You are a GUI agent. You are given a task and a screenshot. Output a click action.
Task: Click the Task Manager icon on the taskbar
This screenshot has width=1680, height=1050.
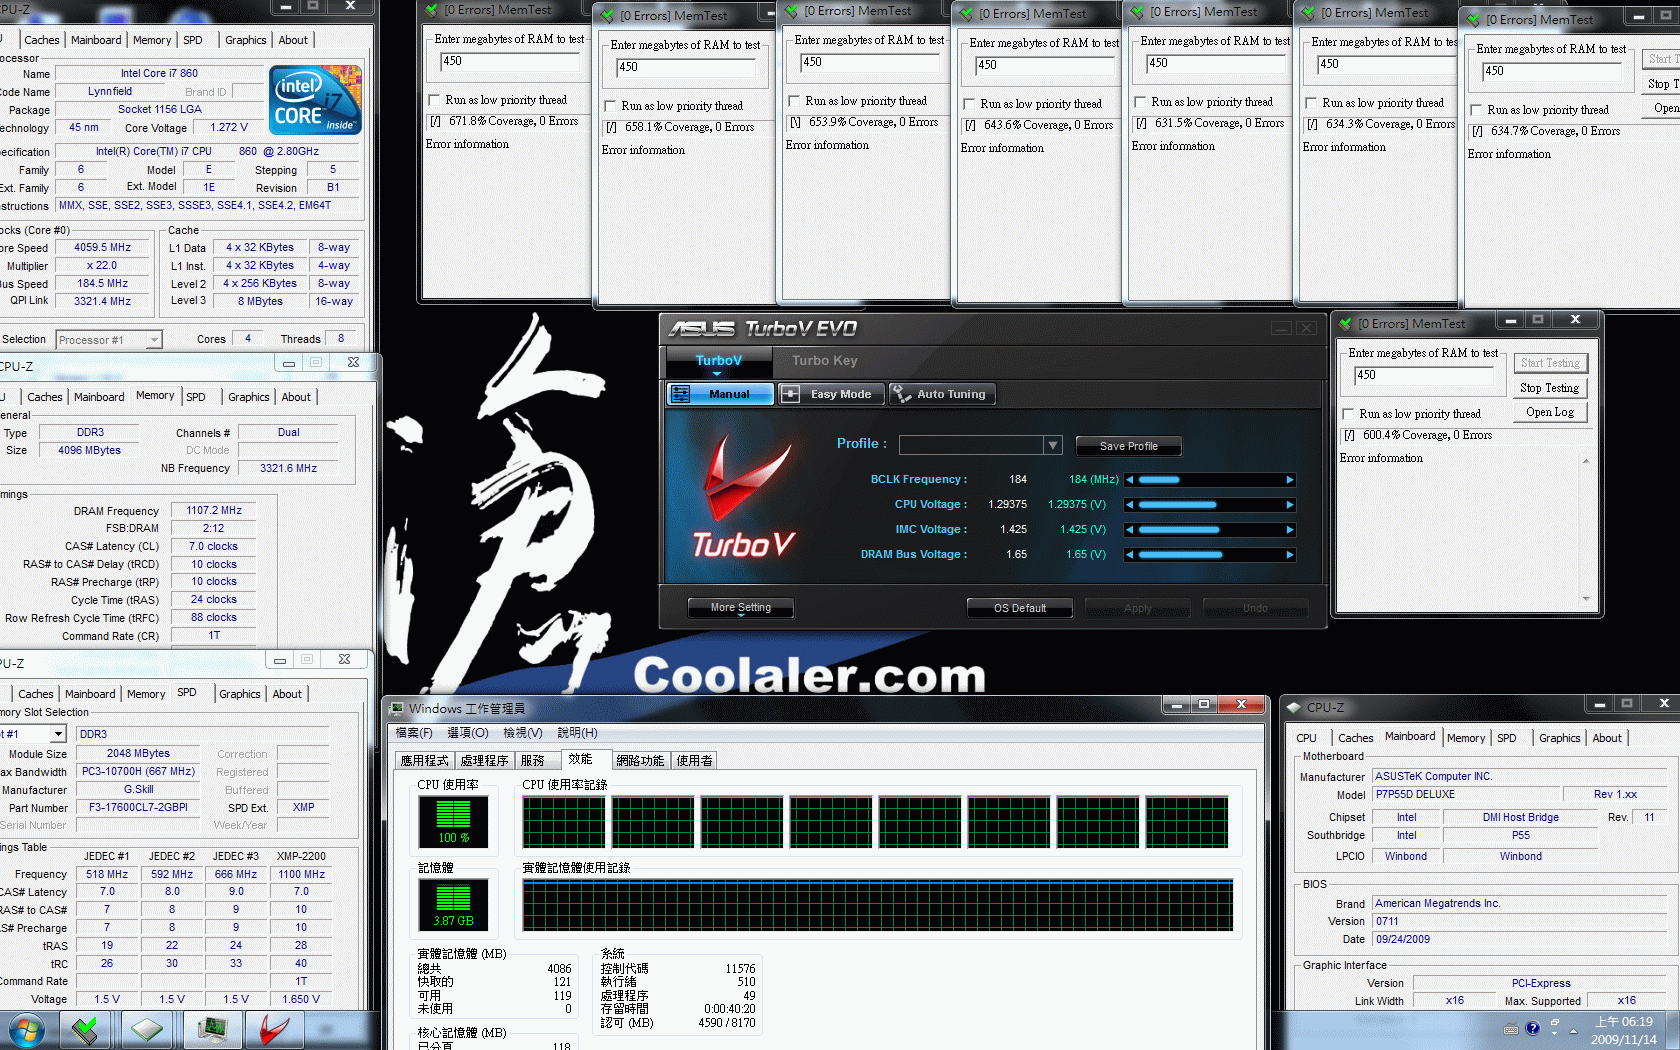pos(212,1029)
